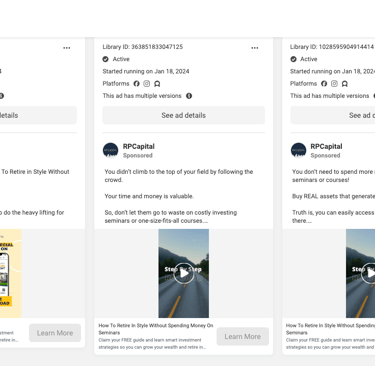The width and height of the screenshot is (375, 366).
Task: Play the Step By Step video in middle ad
Action: tap(184, 273)
